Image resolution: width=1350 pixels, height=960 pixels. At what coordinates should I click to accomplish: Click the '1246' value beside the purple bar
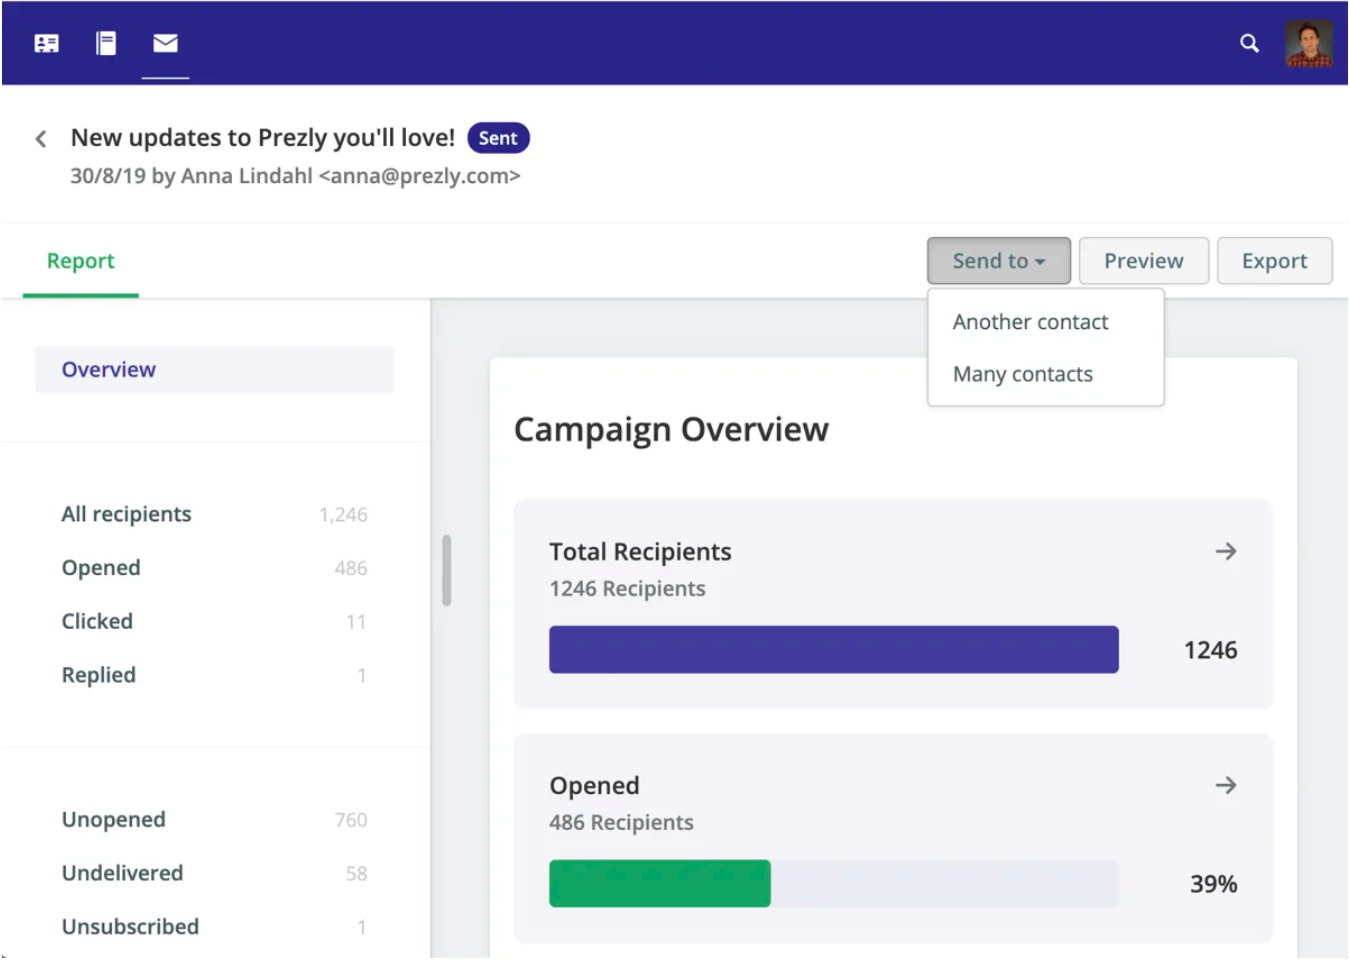[1210, 650]
